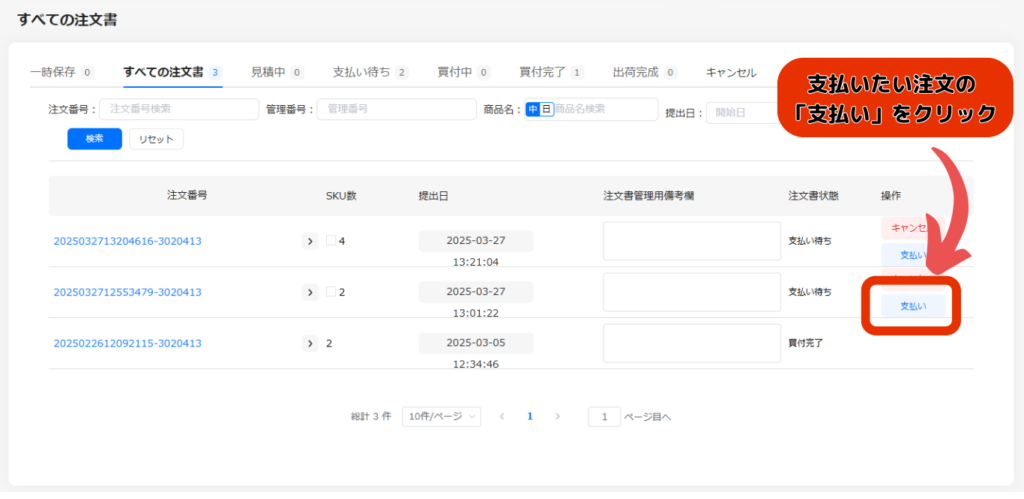Open order link 2025022612092115-3020413
This screenshot has width=1024, height=499.
[127, 343]
